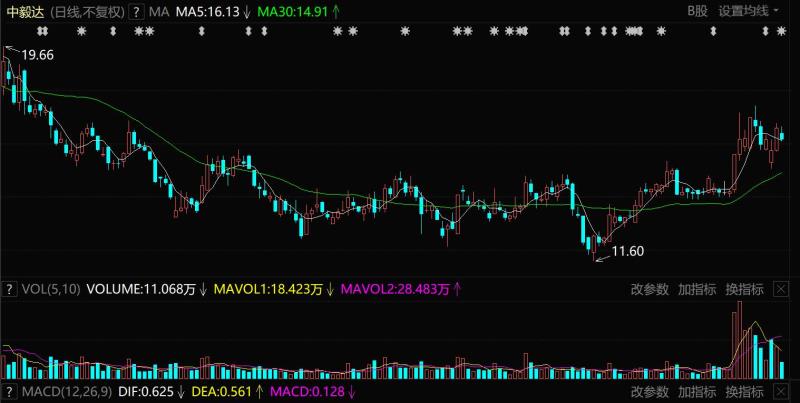Open help icon for VOL indicator
This screenshot has height=403, width=800.
click(9, 290)
